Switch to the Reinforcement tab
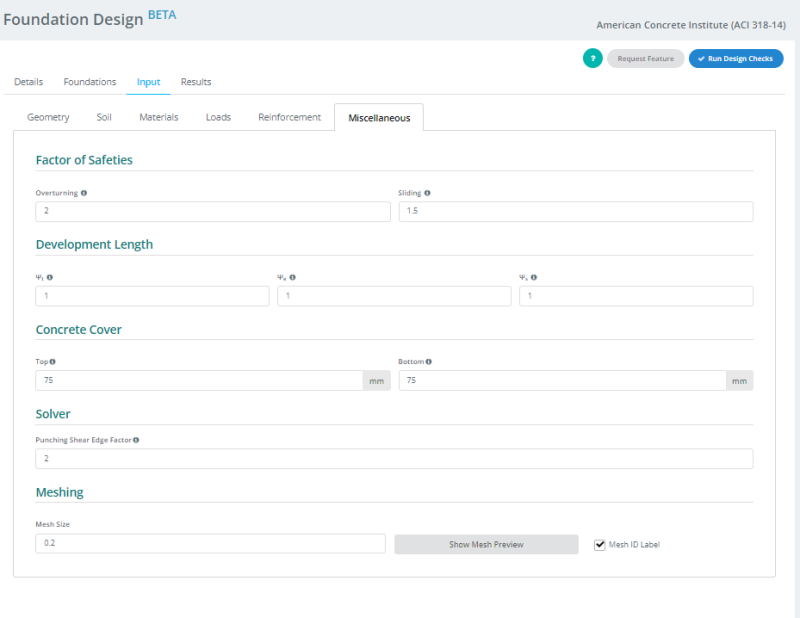This screenshot has height=618, width=800. 289,117
